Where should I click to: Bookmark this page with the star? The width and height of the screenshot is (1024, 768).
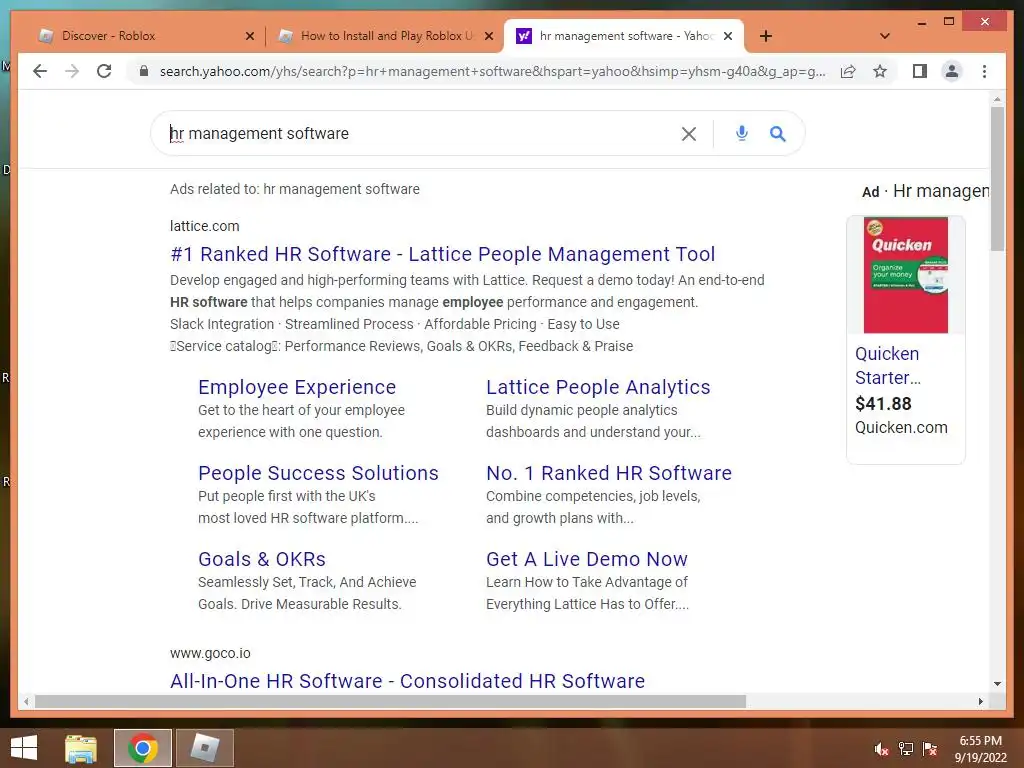880,71
